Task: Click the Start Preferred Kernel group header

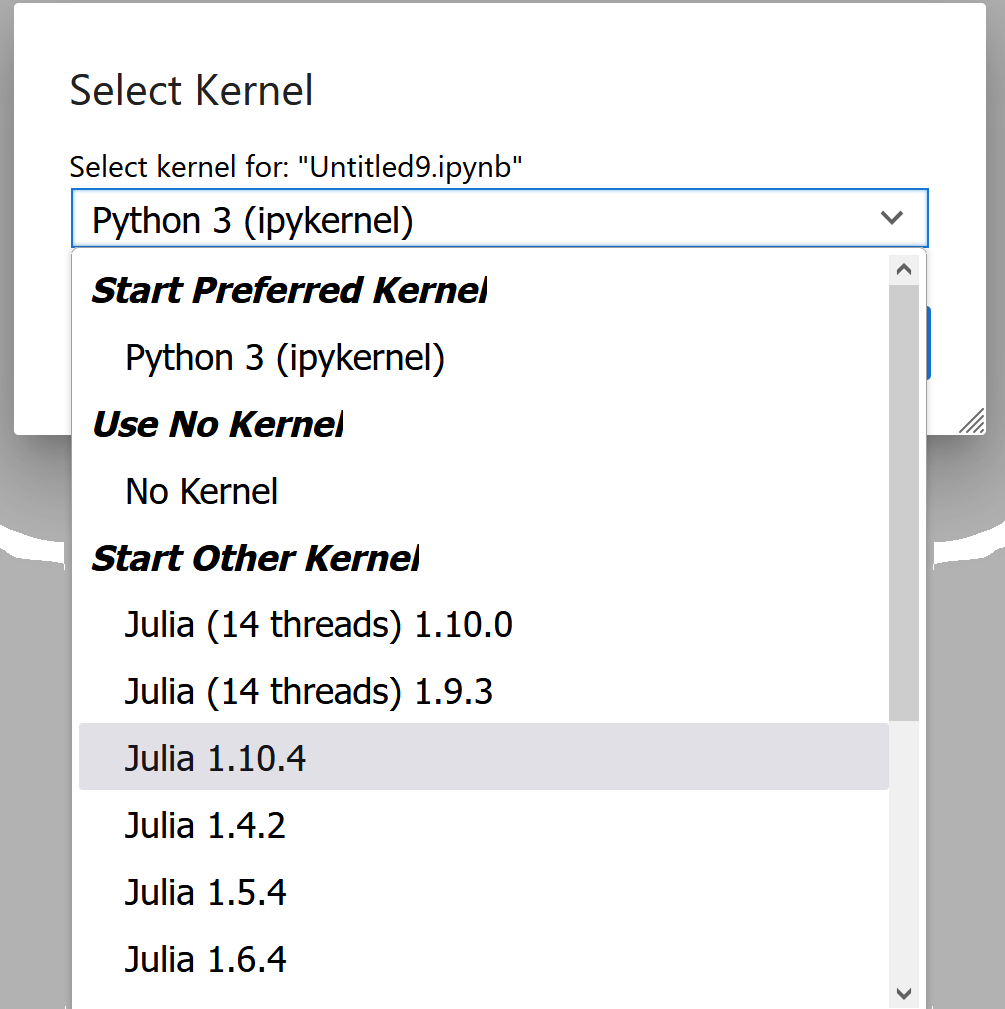Action: click(x=289, y=290)
